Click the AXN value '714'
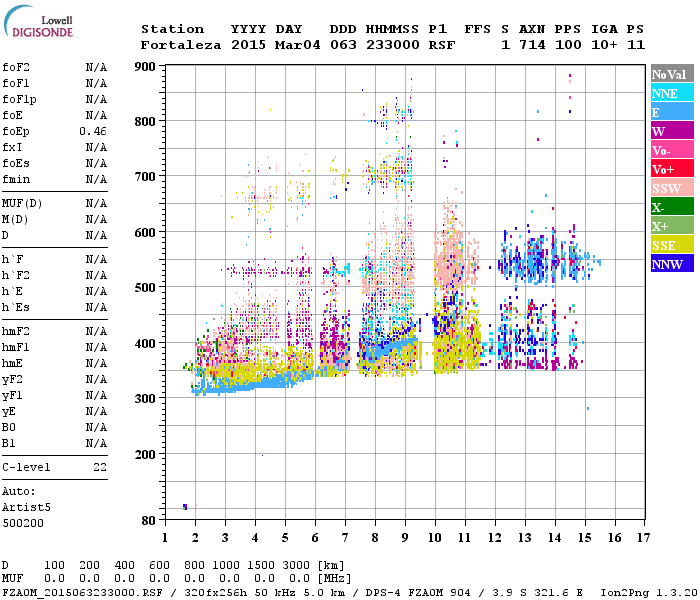The image size is (700, 600). point(532,45)
